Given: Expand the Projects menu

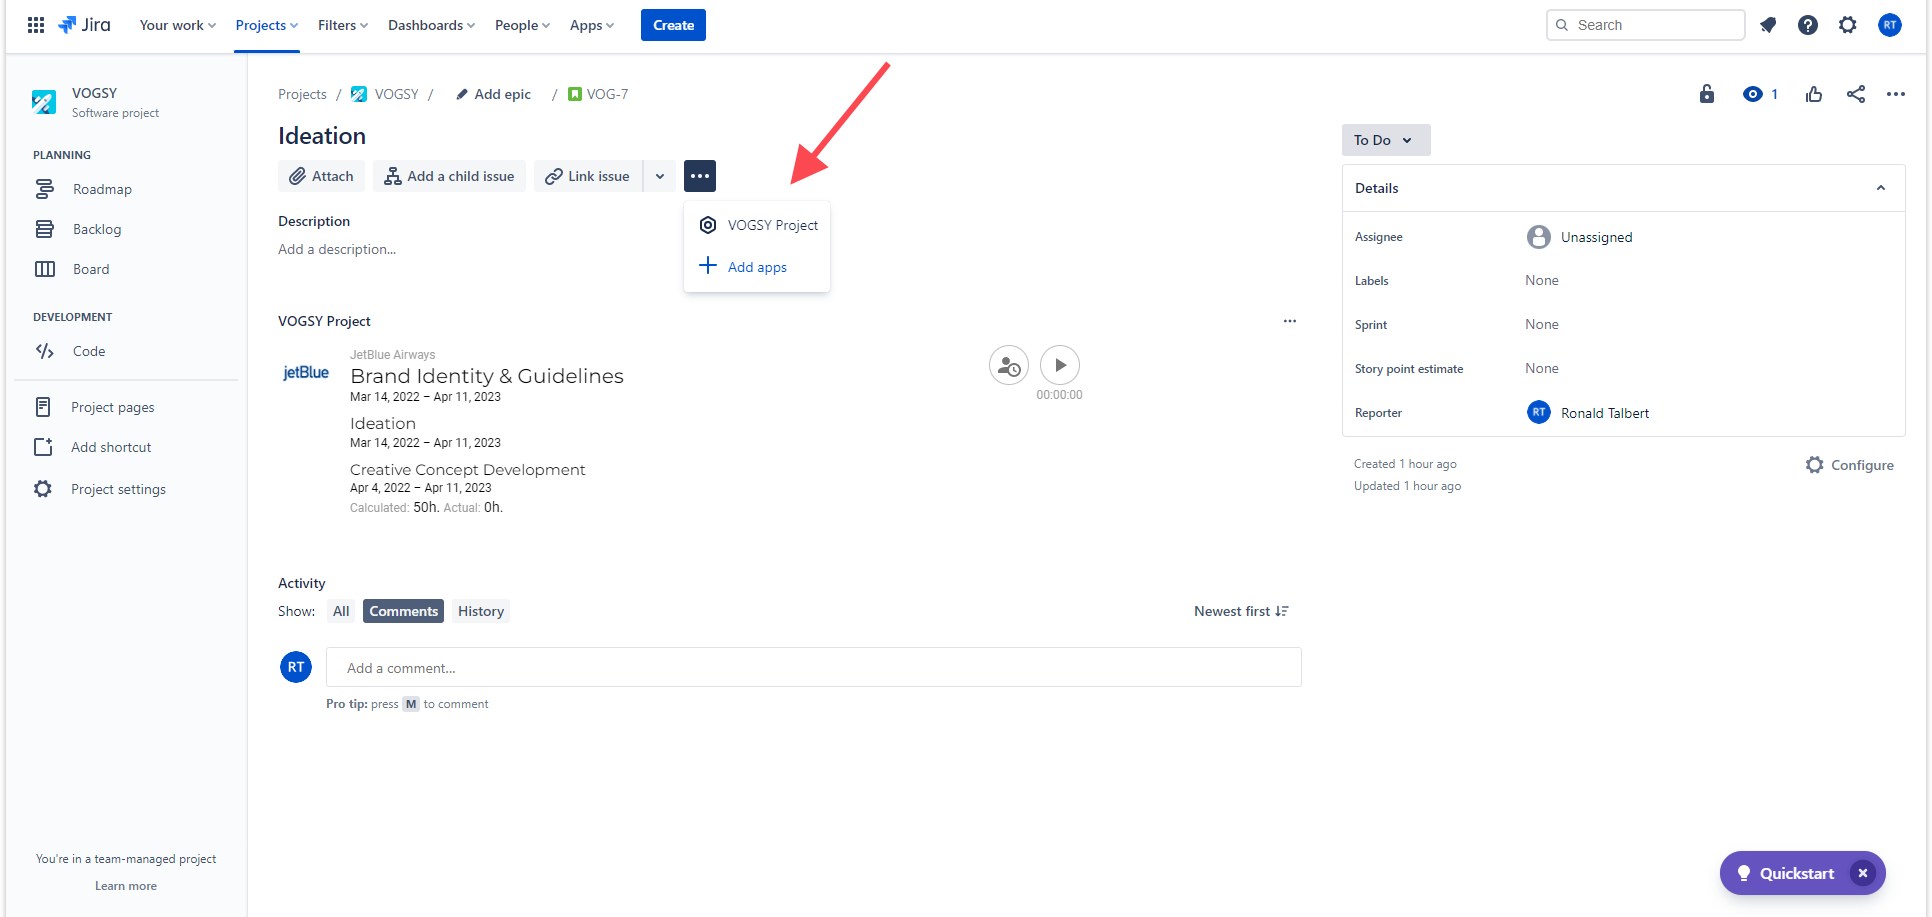Looking at the screenshot, I should click(x=267, y=25).
